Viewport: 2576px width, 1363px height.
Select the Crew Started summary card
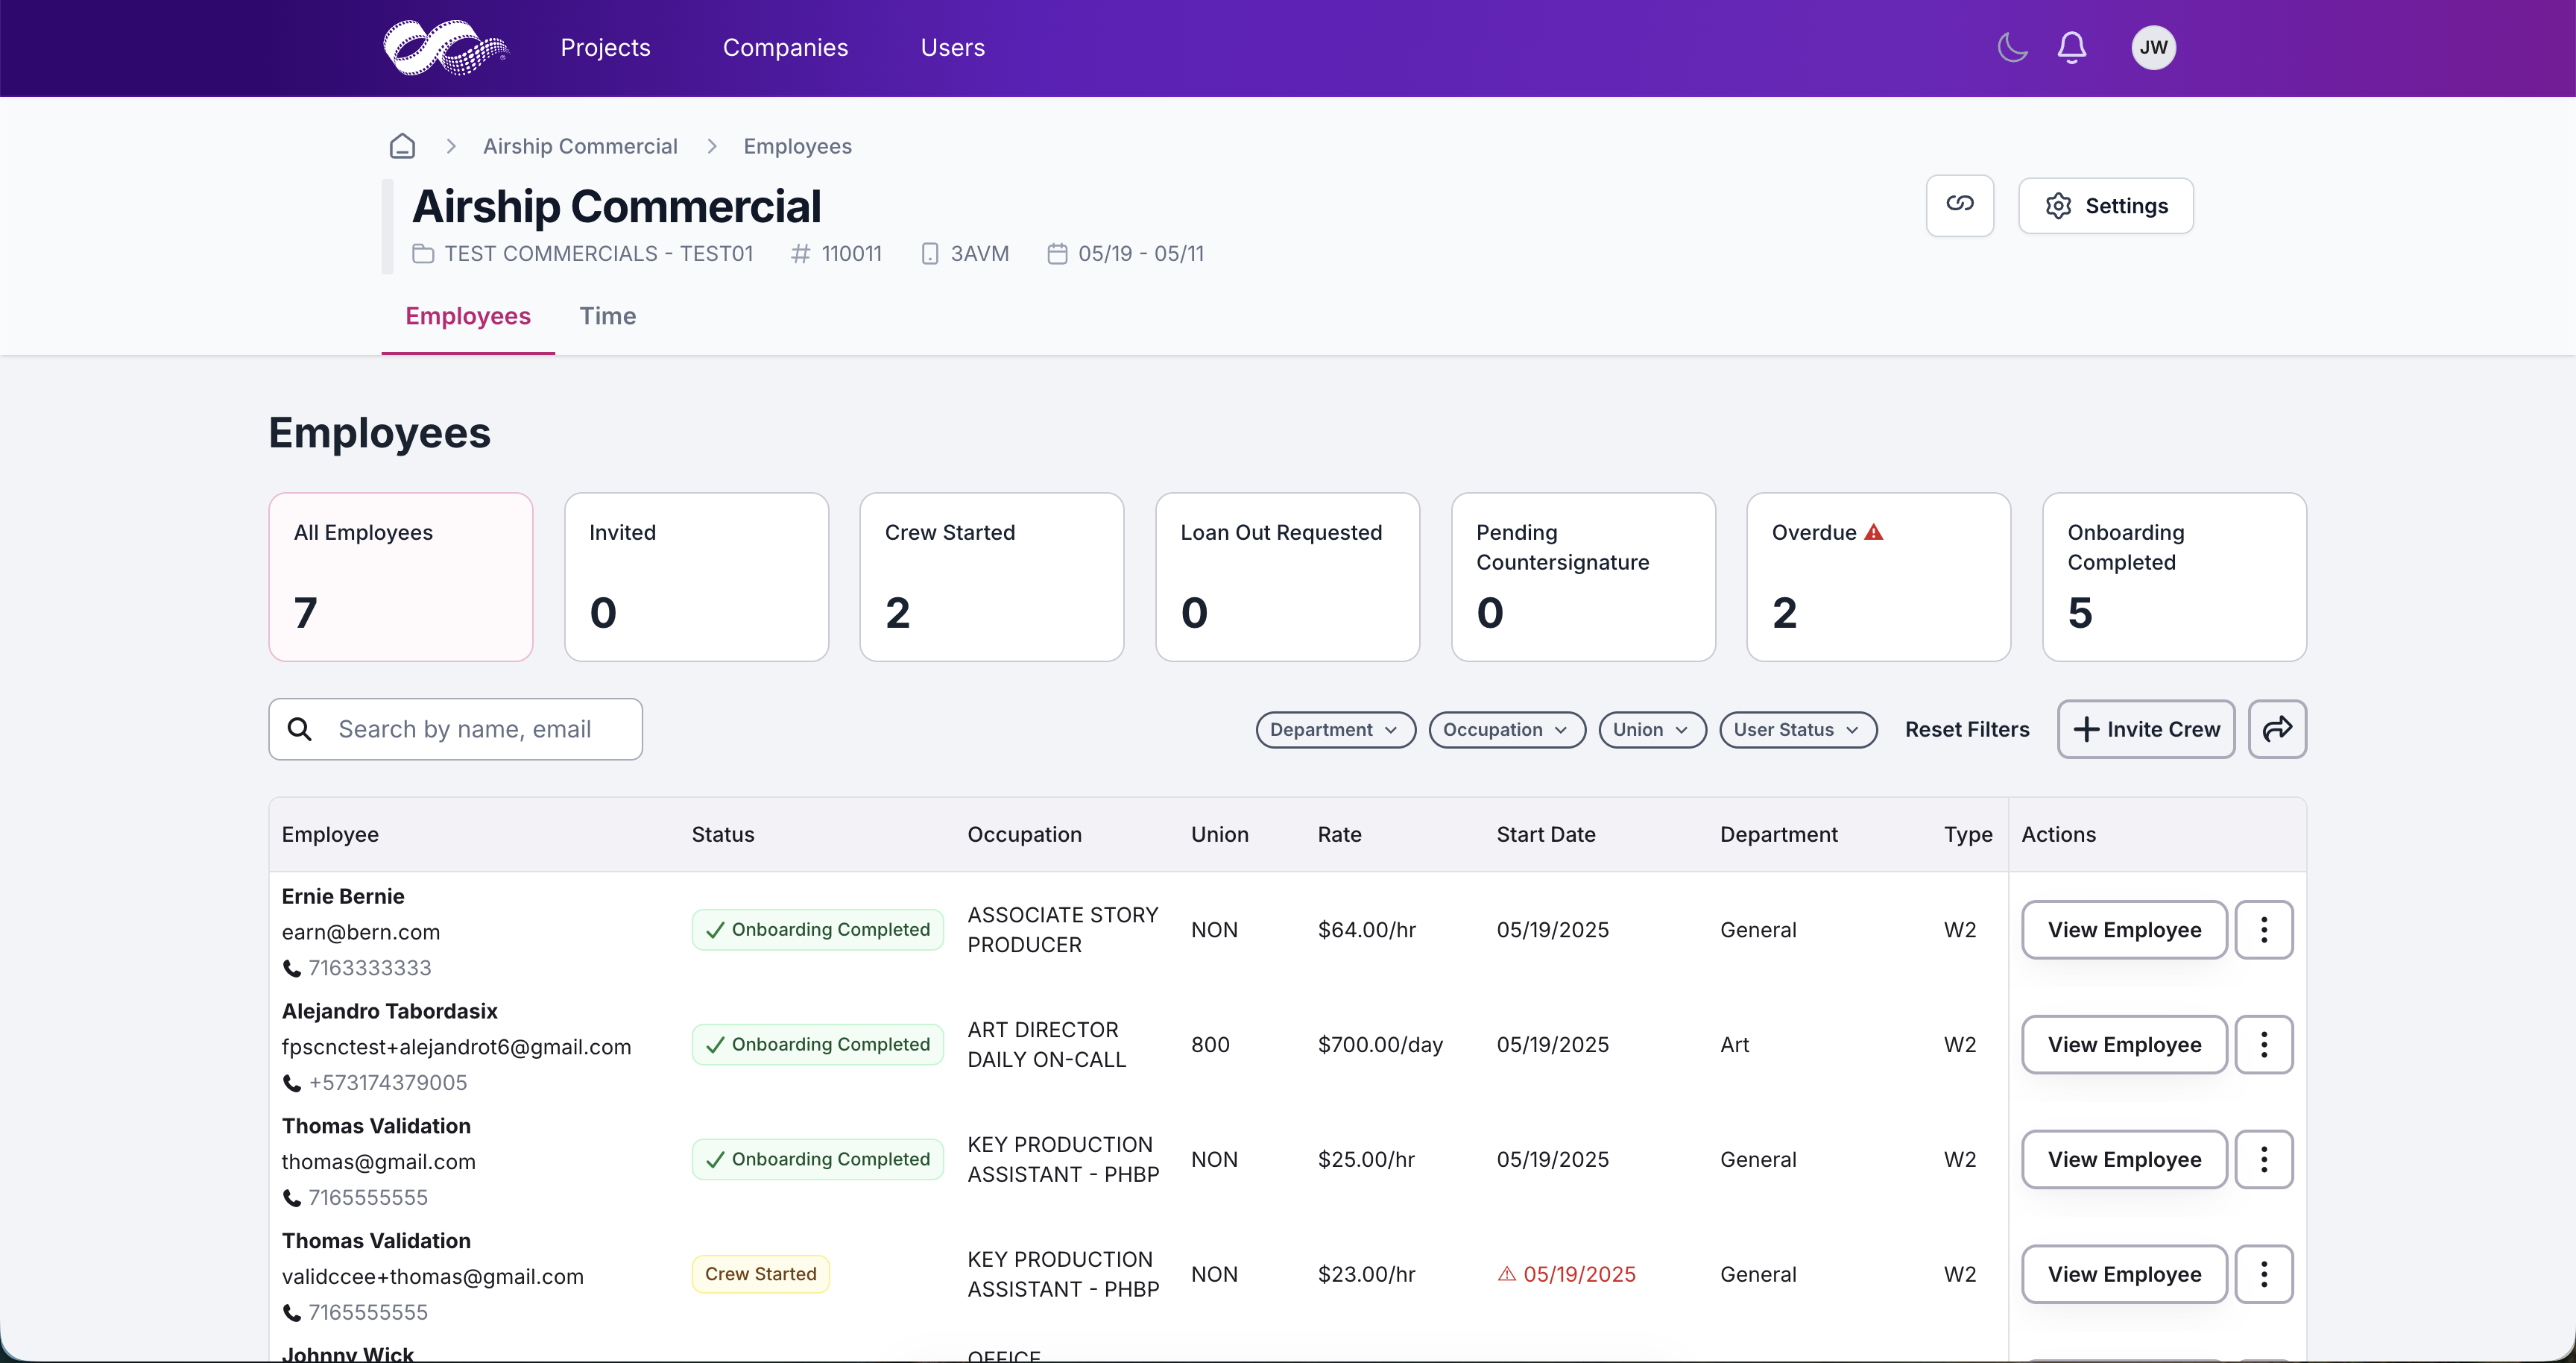pyautogui.click(x=992, y=577)
